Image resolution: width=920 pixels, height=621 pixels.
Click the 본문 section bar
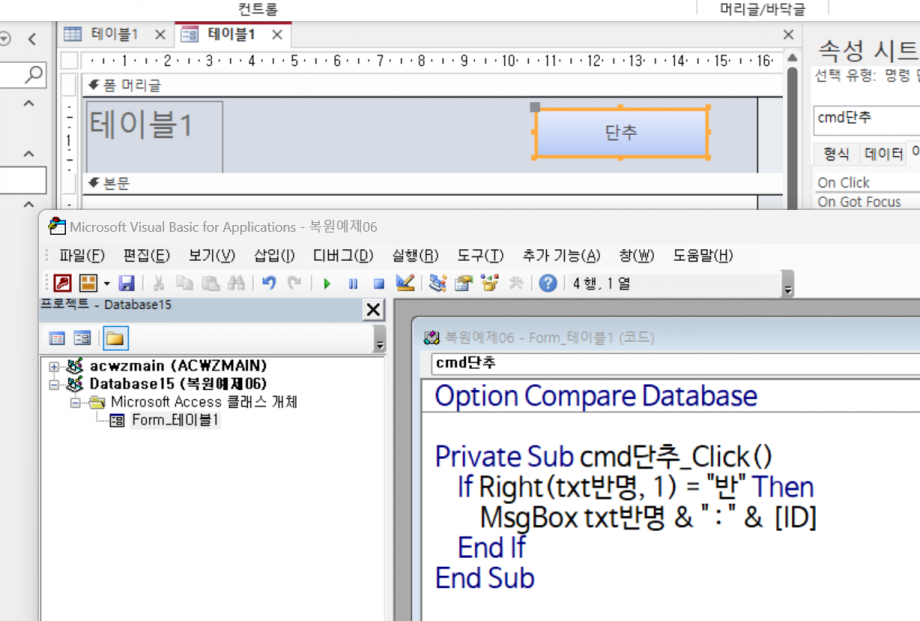[433, 184]
